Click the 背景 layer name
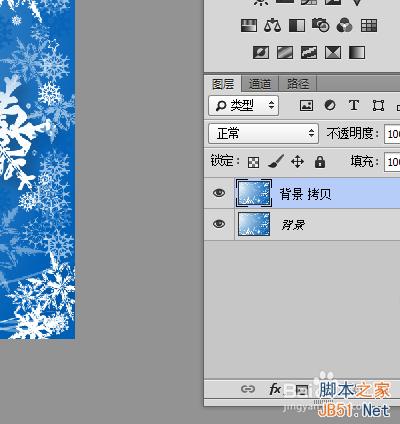This screenshot has width=400, height=424. coord(293,225)
